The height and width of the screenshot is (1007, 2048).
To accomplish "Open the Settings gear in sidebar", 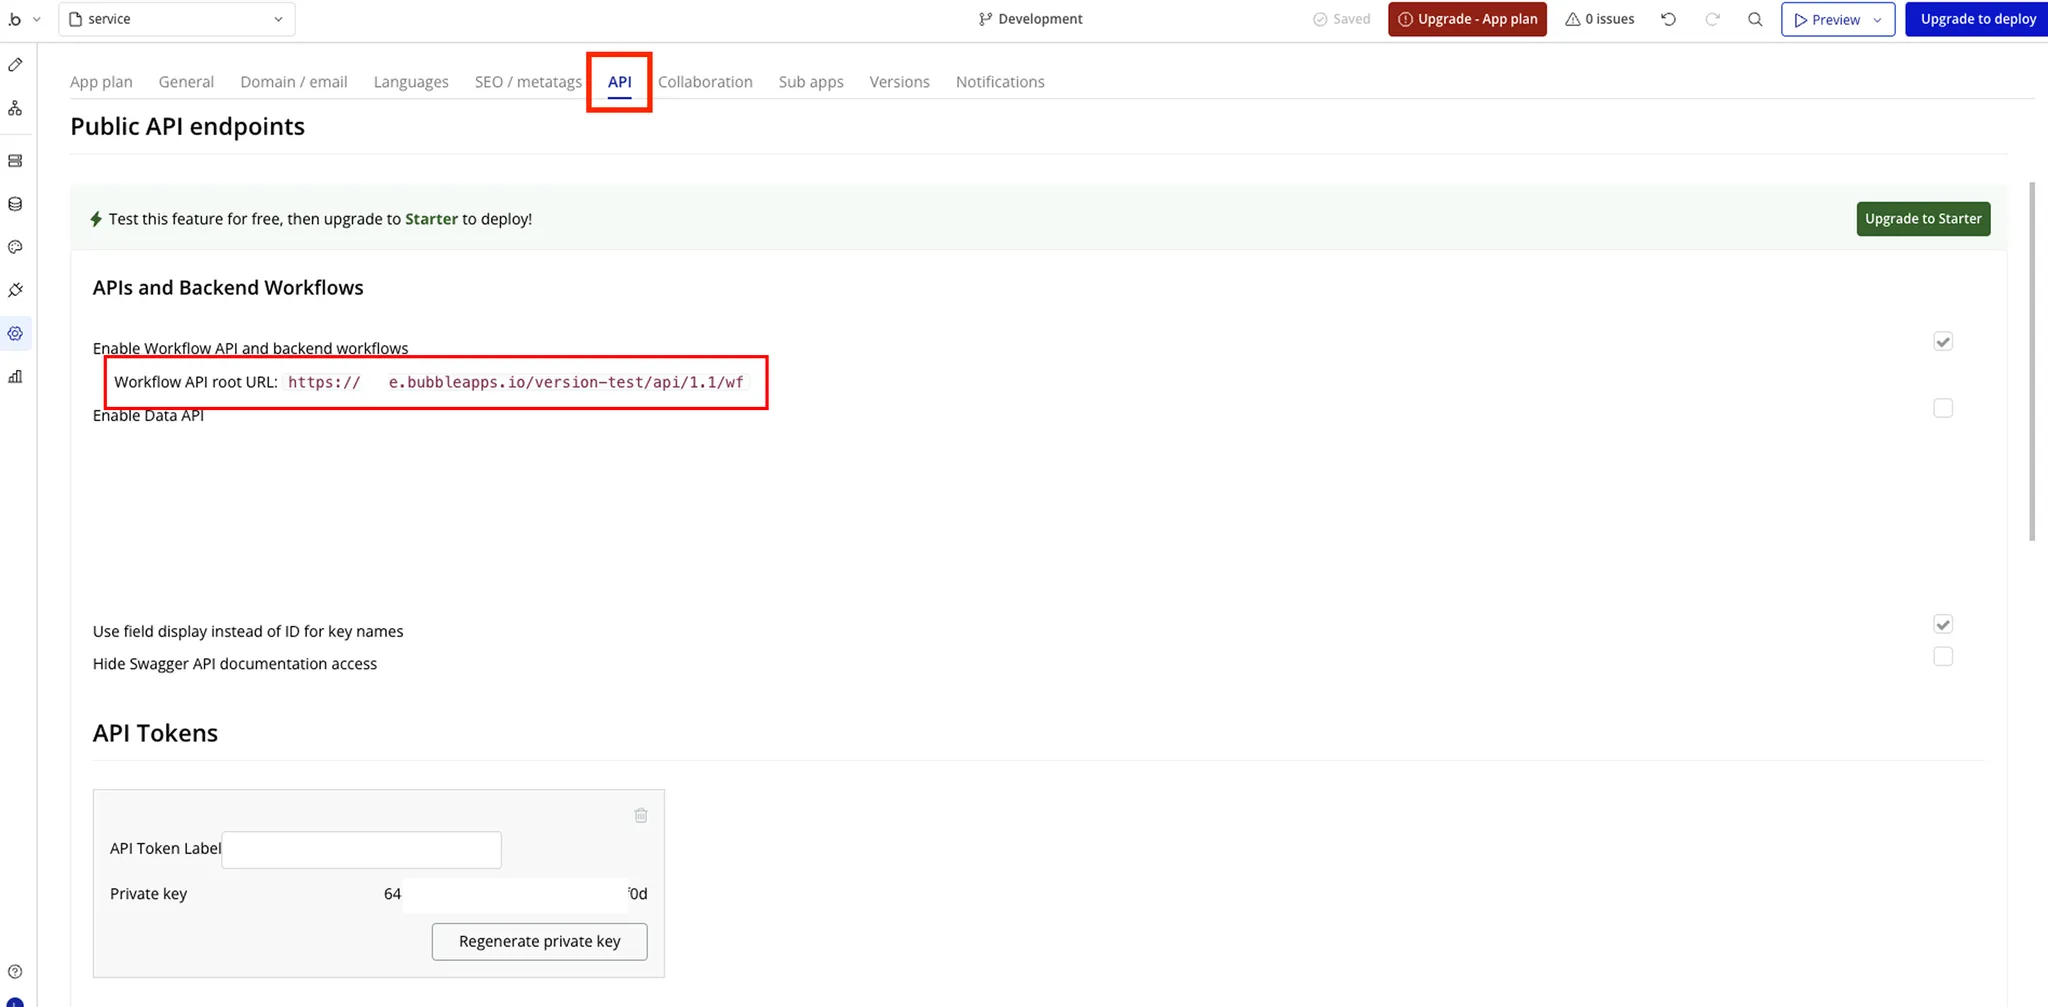I will pyautogui.click(x=15, y=333).
